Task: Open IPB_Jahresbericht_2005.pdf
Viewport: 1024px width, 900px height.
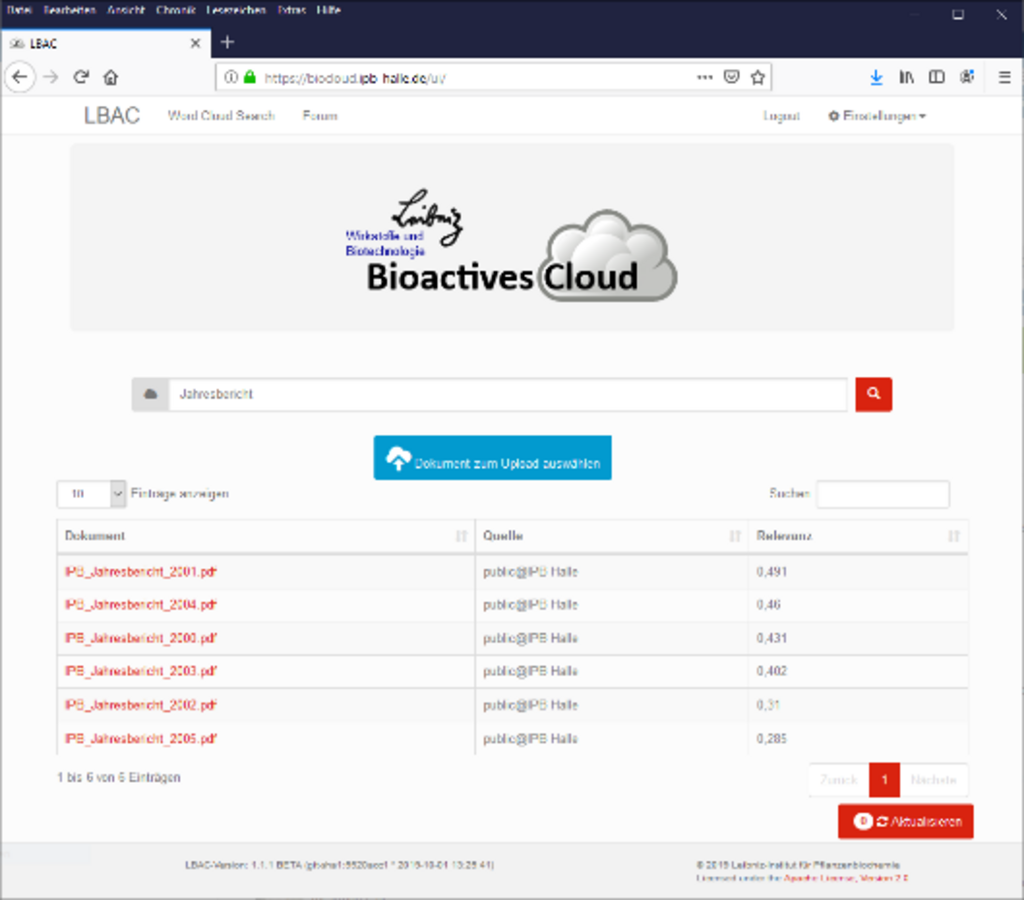Action: pyautogui.click(x=140, y=739)
